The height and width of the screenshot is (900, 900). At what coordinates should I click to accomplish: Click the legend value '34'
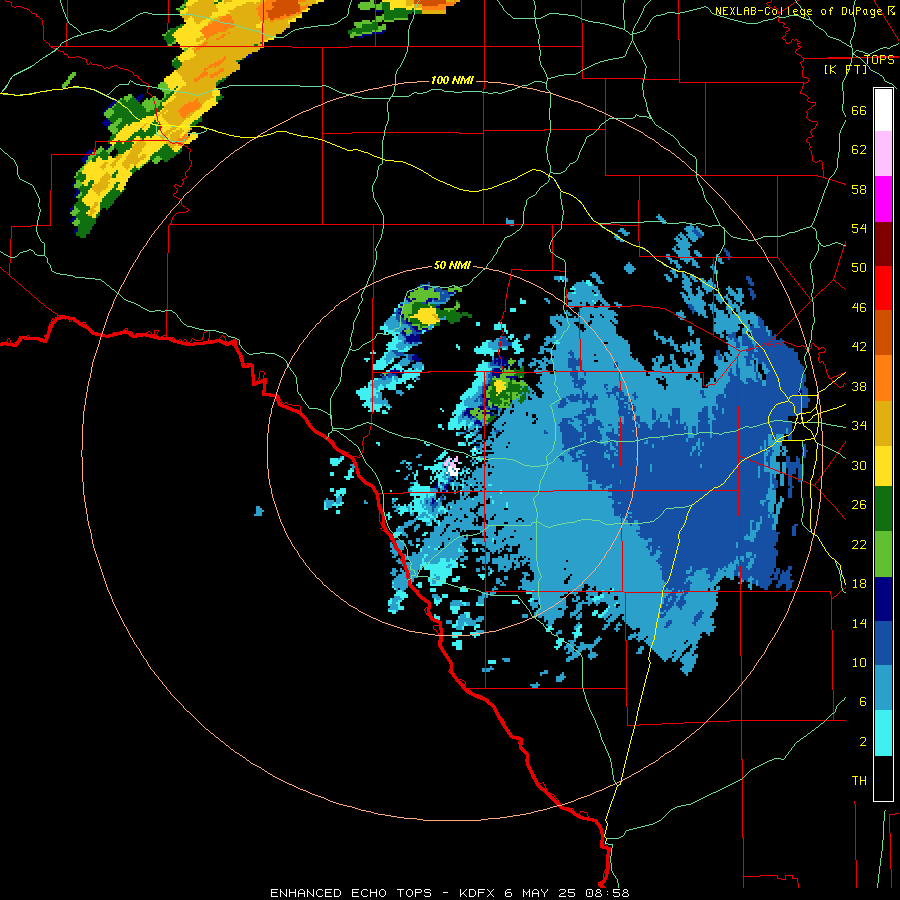pyautogui.click(x=859, y=426)
